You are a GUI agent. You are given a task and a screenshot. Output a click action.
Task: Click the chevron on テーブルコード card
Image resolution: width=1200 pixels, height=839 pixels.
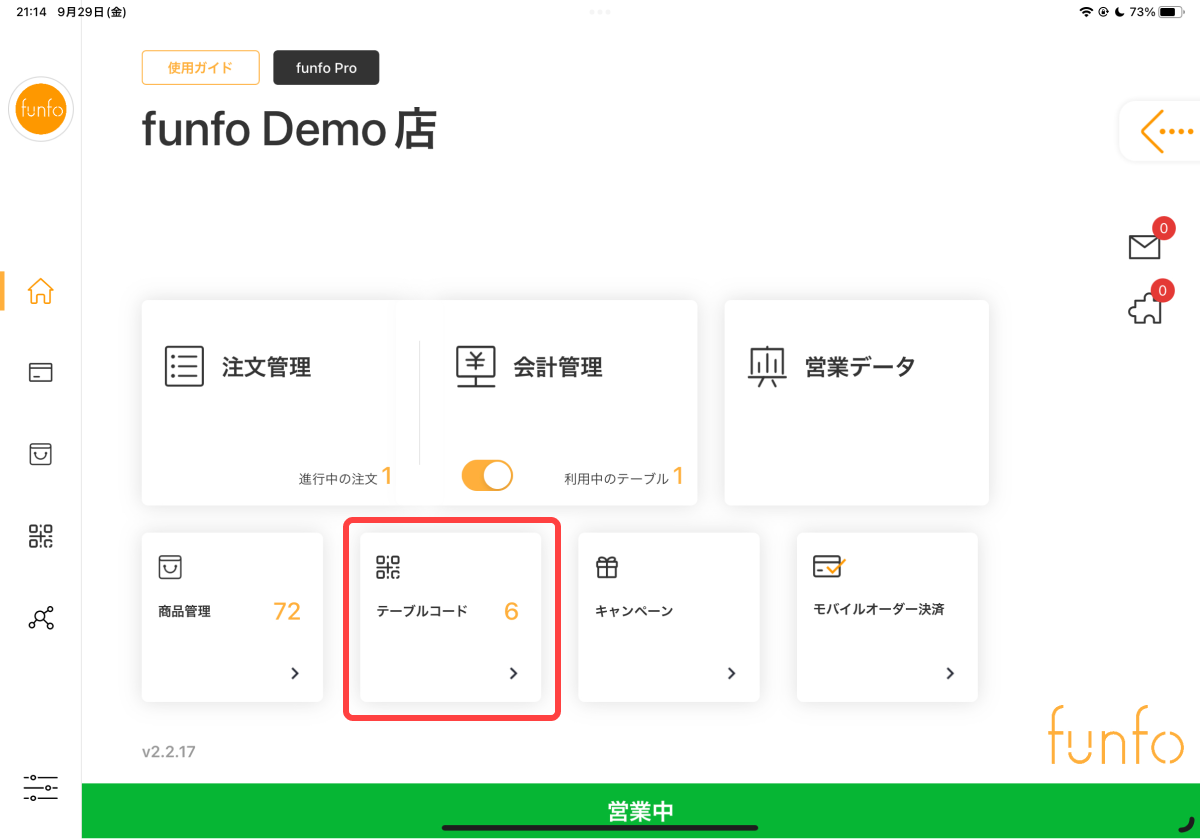tap(513, 673)
